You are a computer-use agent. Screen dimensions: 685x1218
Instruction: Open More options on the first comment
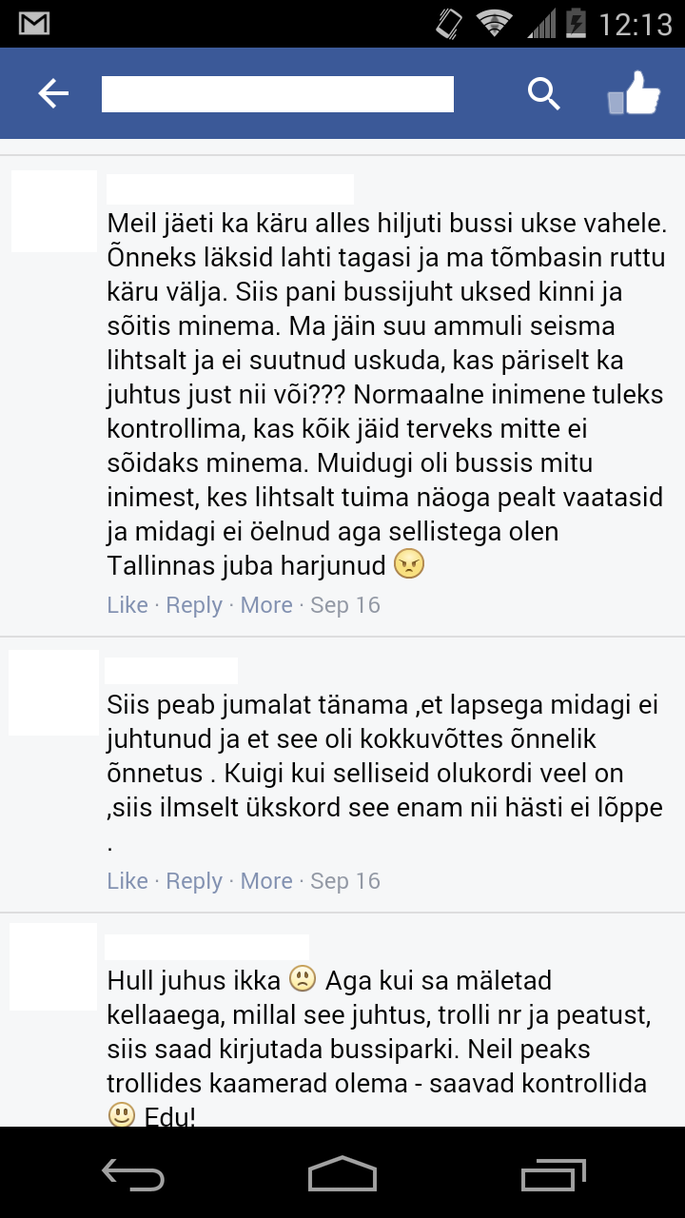pos(266,605)
